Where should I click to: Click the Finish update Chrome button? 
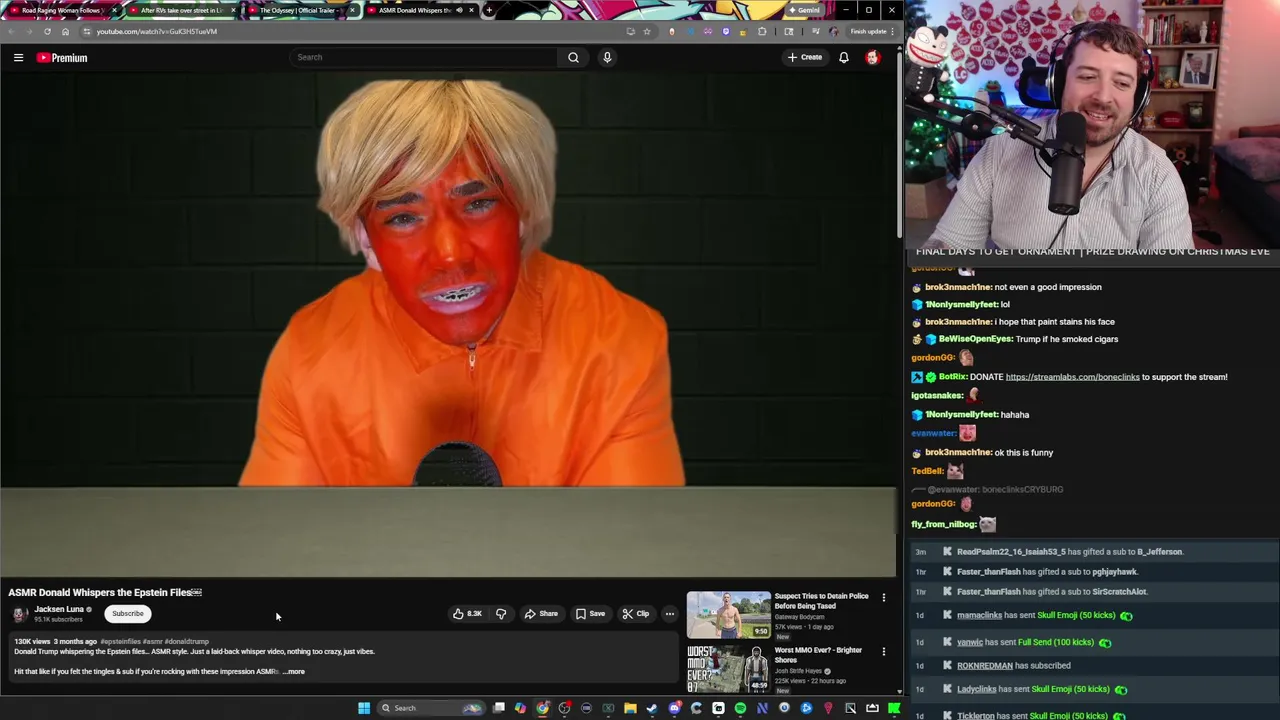click(x=870, y=31)
